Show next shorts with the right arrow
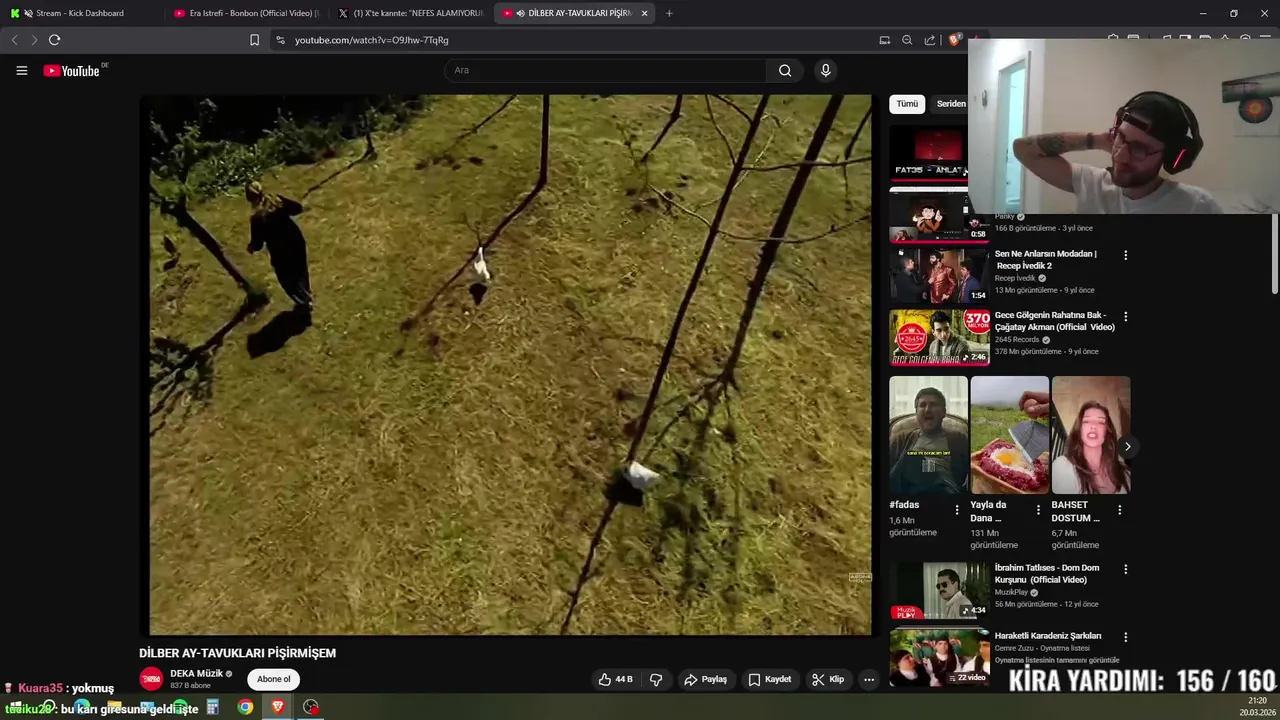The width and height of the screenshot is (1280, 720). pos(1127,447)
